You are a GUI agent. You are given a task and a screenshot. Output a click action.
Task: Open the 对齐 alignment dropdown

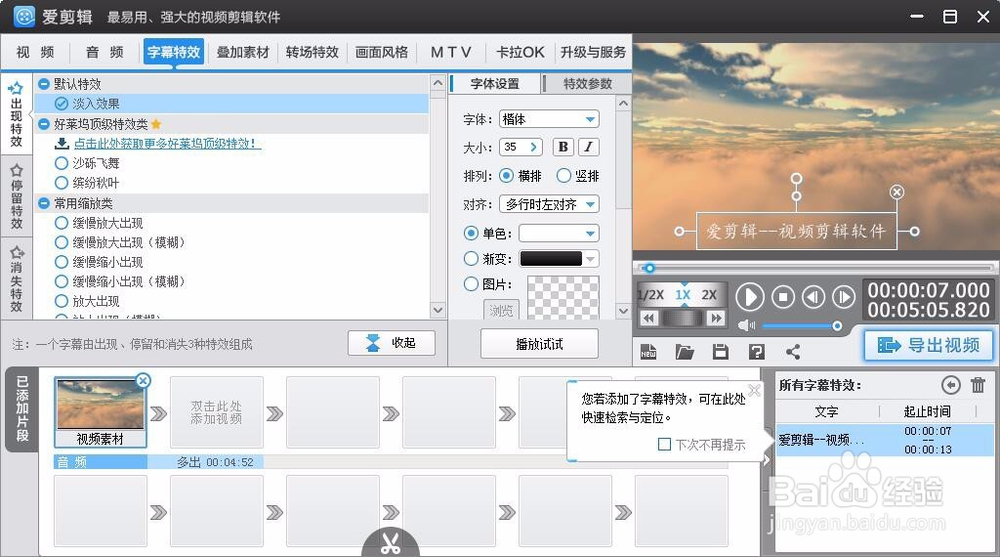point(549,204)
